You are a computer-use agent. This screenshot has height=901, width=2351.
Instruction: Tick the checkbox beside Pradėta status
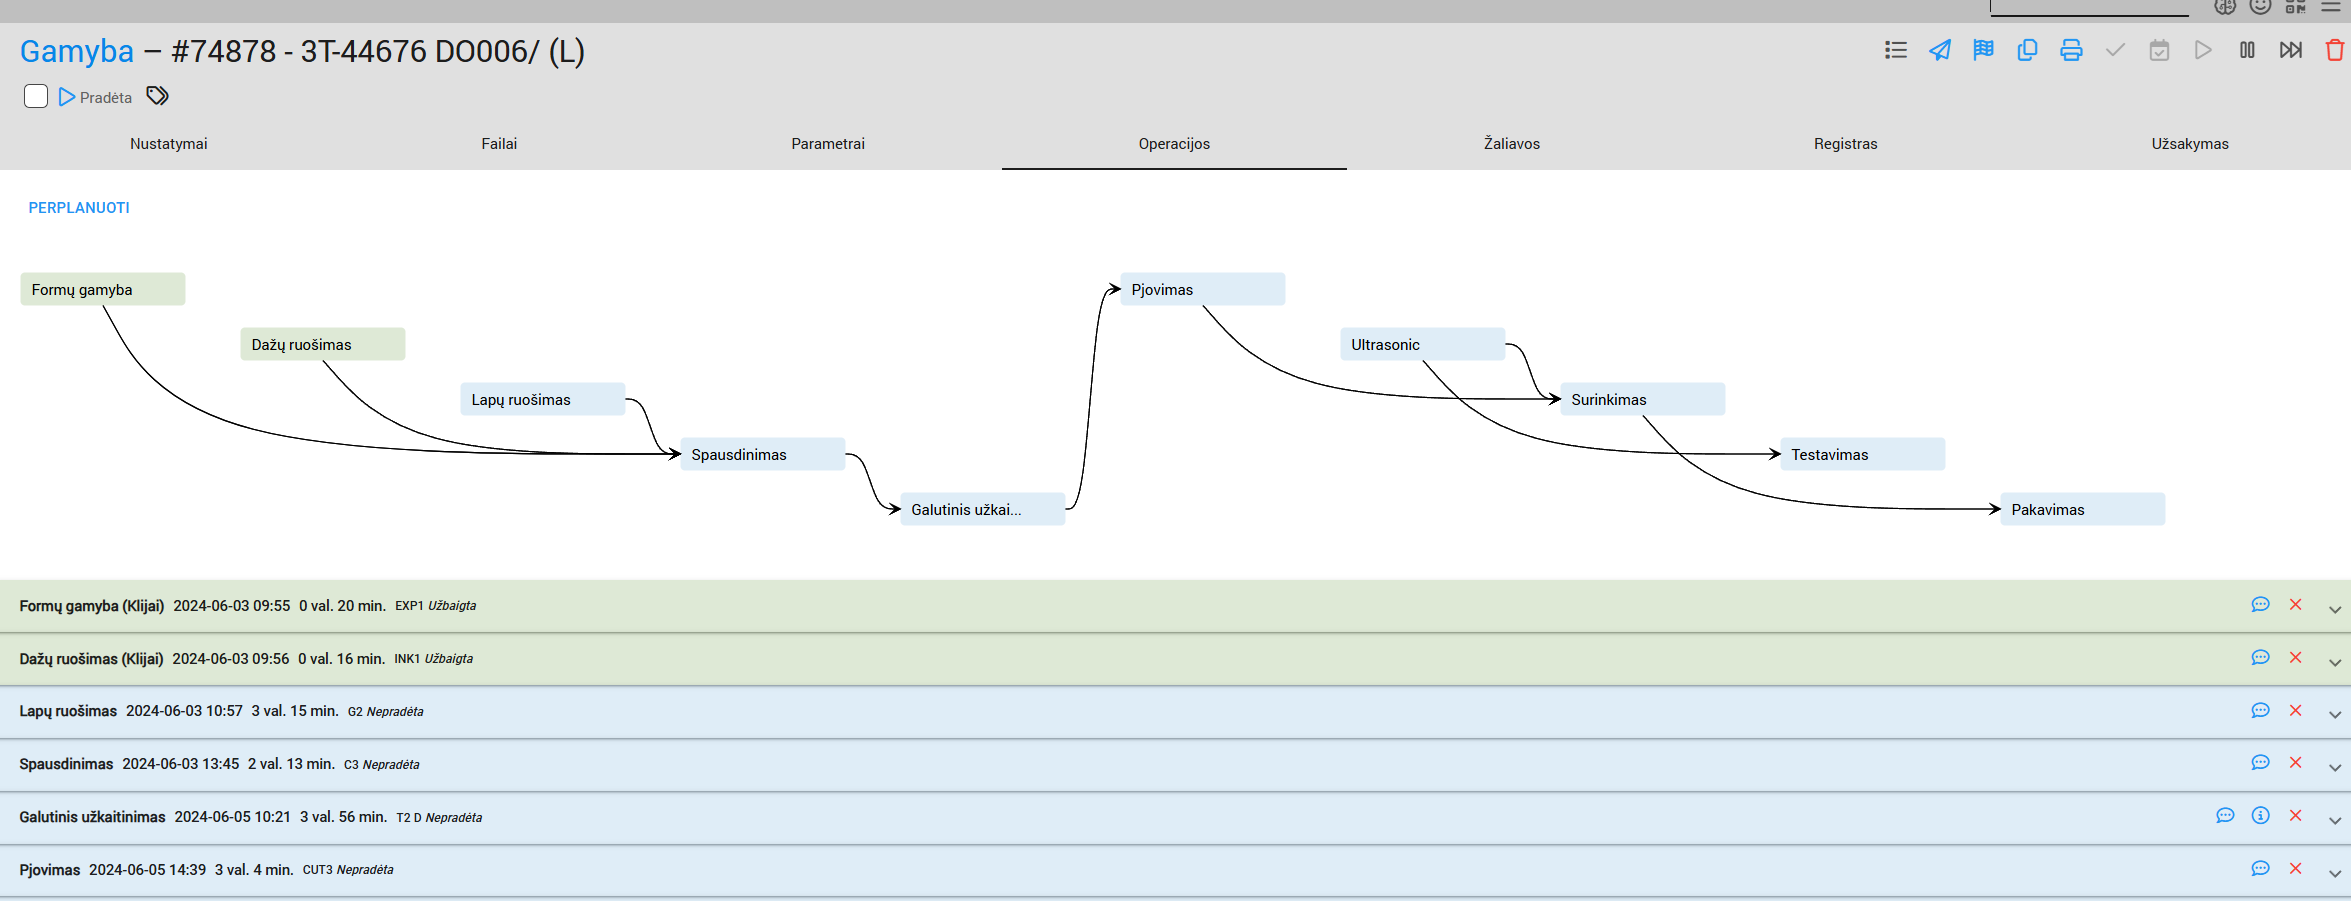tap(36, 96)
